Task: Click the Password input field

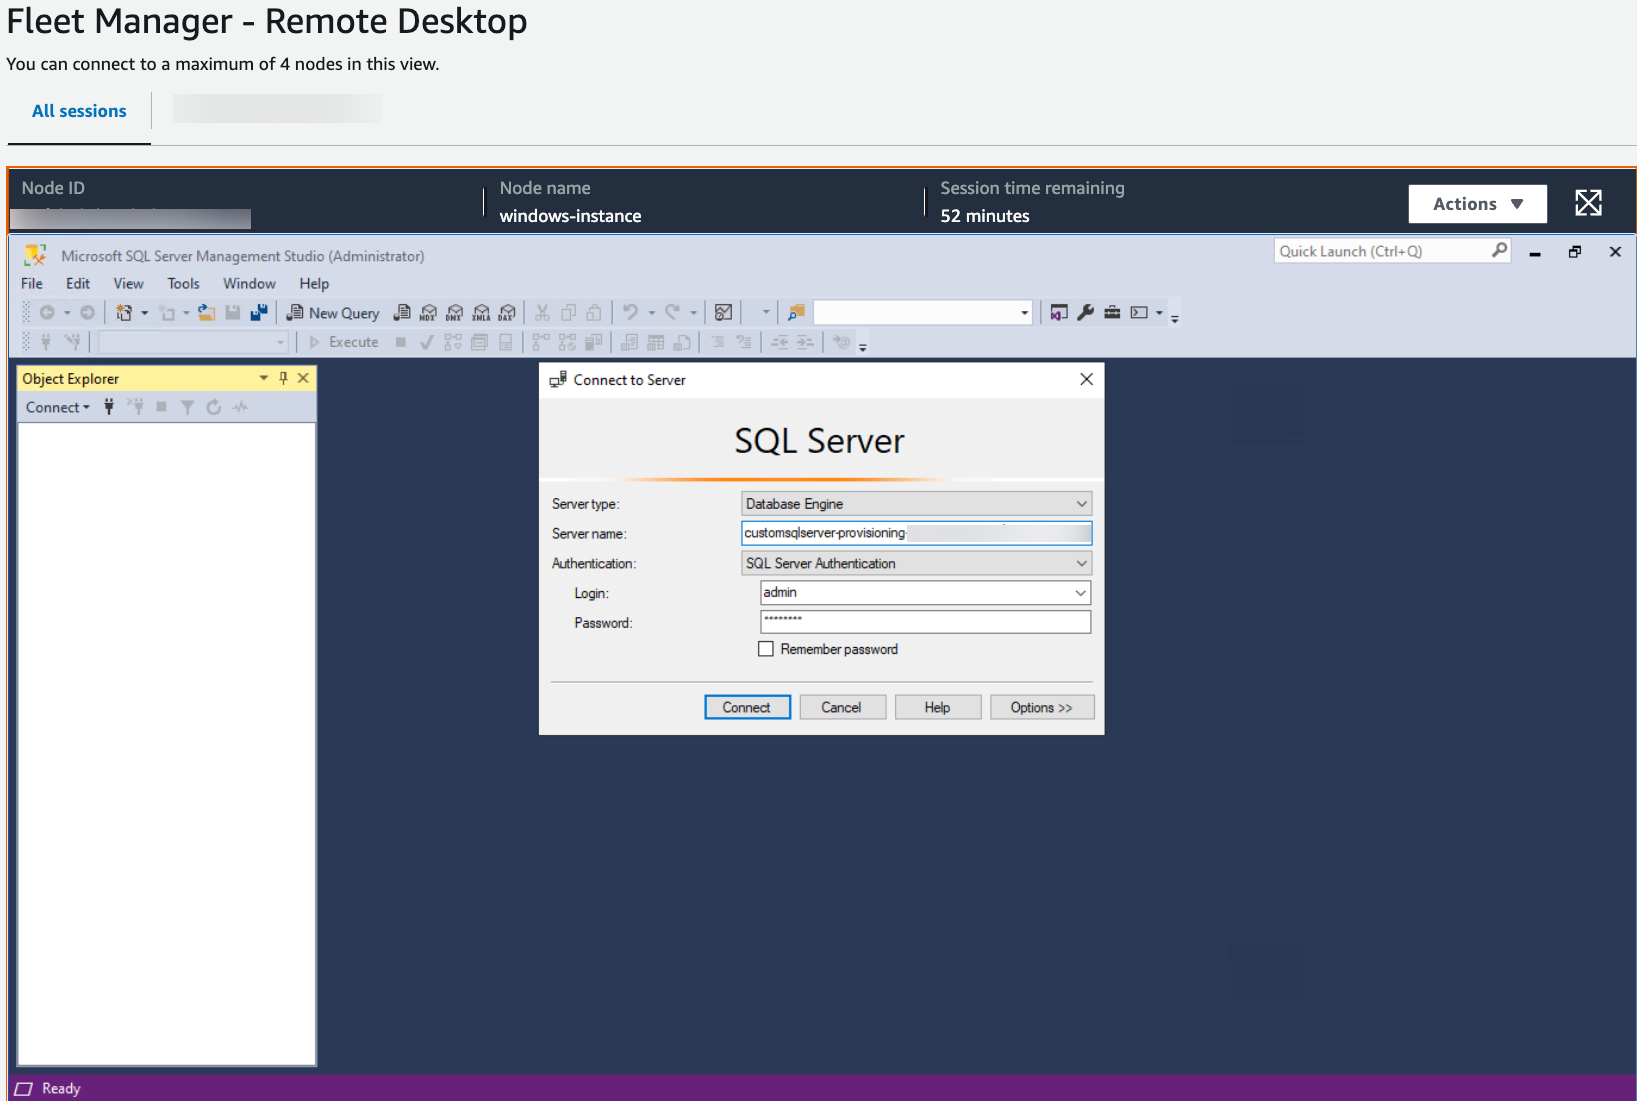Action: pyautogui.click(x=925, y=622)
